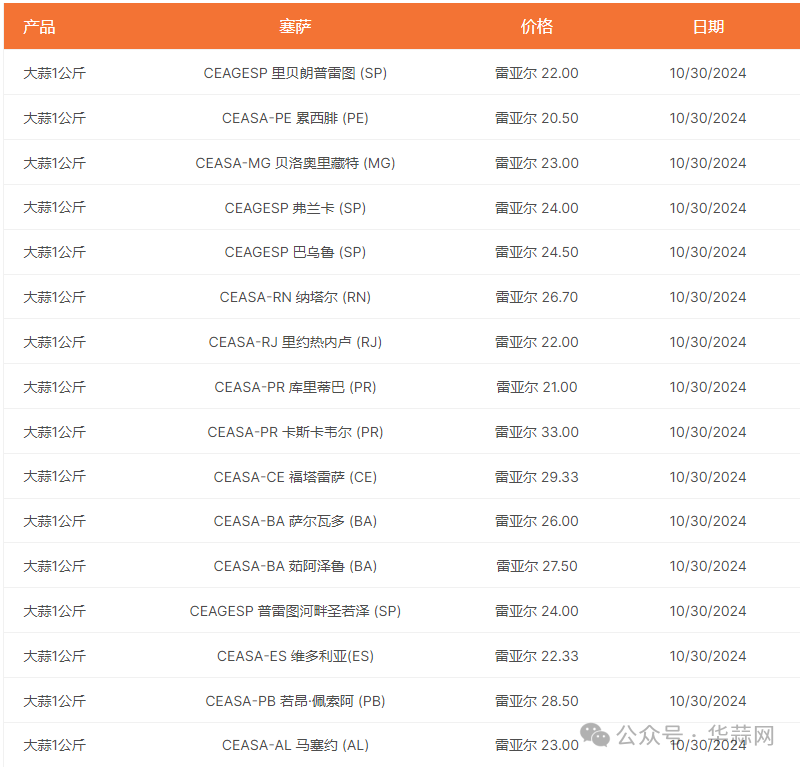This screenshot has width=800, height=767.
Task: Select CEASA-RN 纳塔尔 (RN) cell
Action: coord(295,297)
